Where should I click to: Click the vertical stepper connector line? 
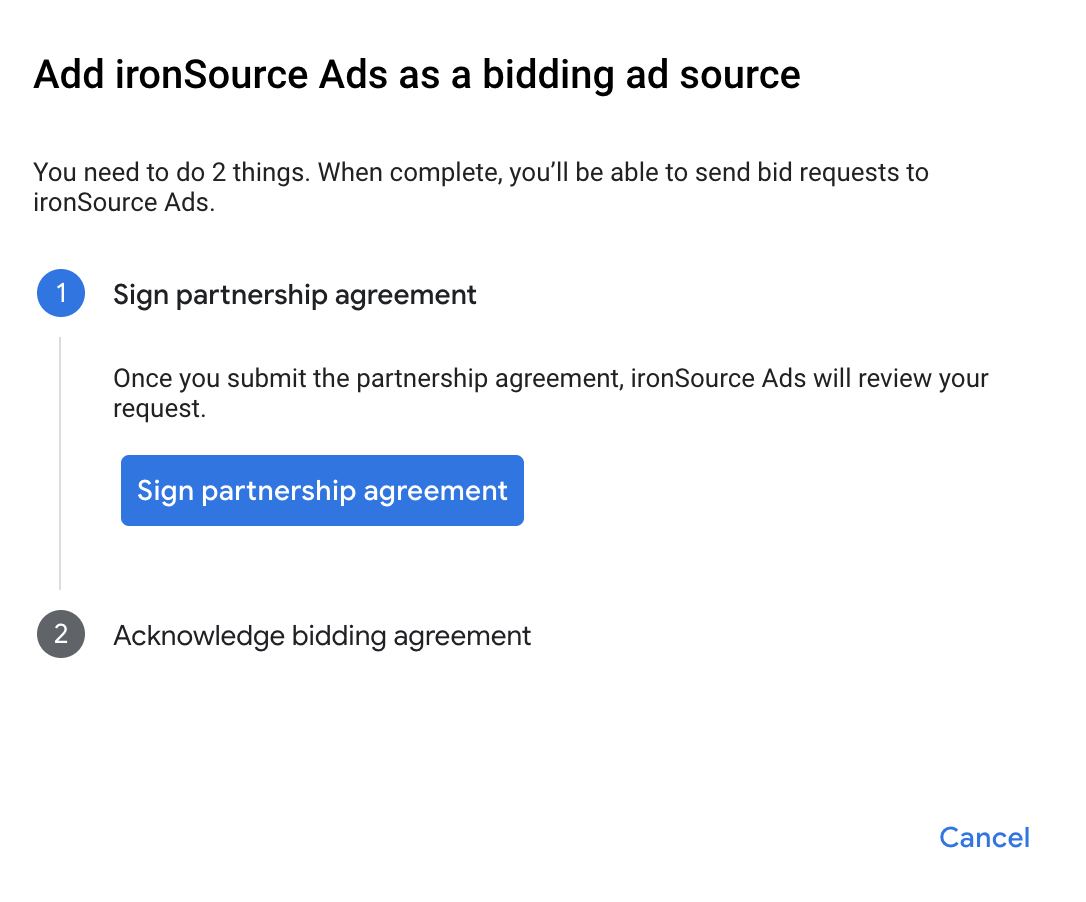60,462
